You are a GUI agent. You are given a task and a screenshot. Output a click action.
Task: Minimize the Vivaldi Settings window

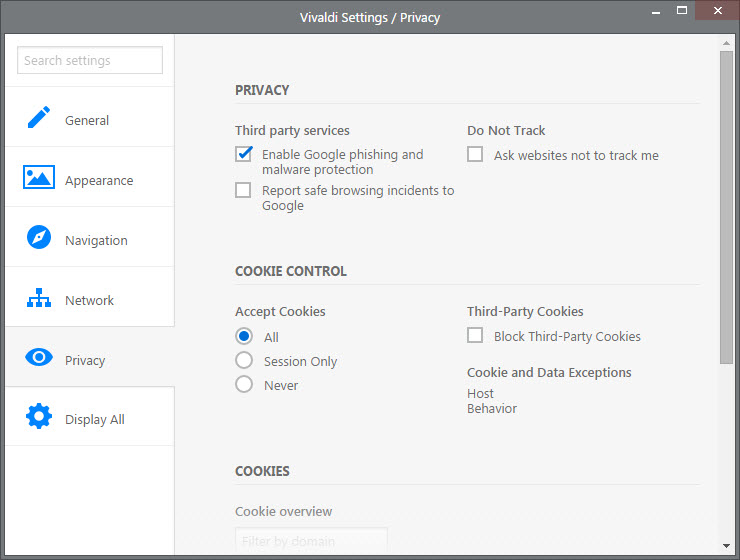click(x=656, y=11)
